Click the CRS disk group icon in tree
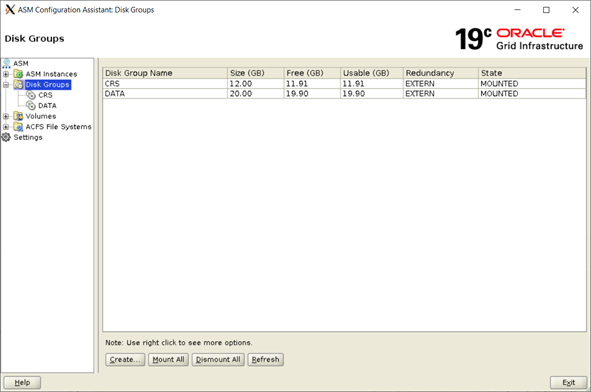 31,95
